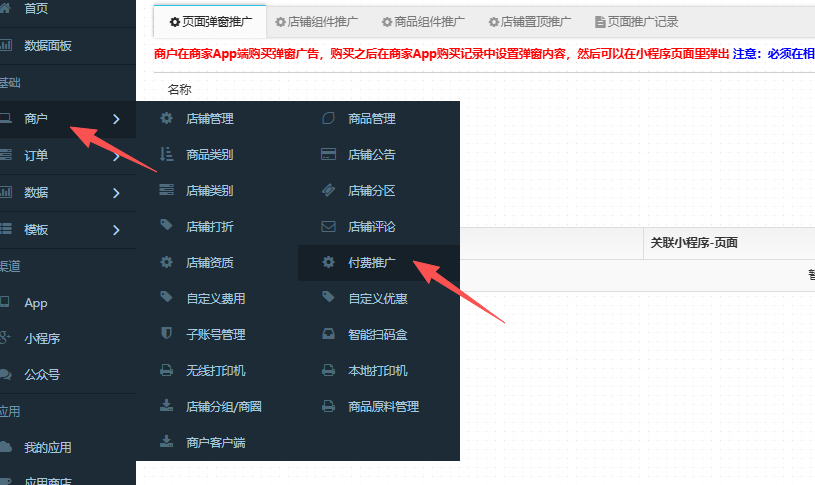Expand the 数据 sidebar chevron

[116, 193]
